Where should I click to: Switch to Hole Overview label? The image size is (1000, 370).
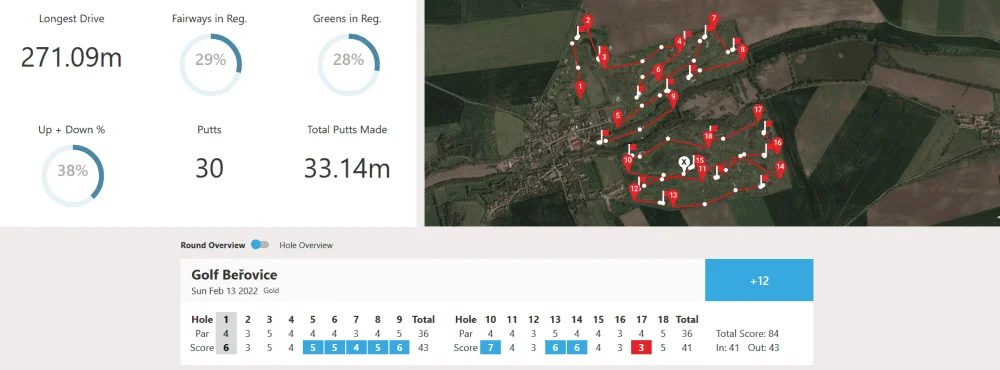pyautogui.click(x=306, y=245)
